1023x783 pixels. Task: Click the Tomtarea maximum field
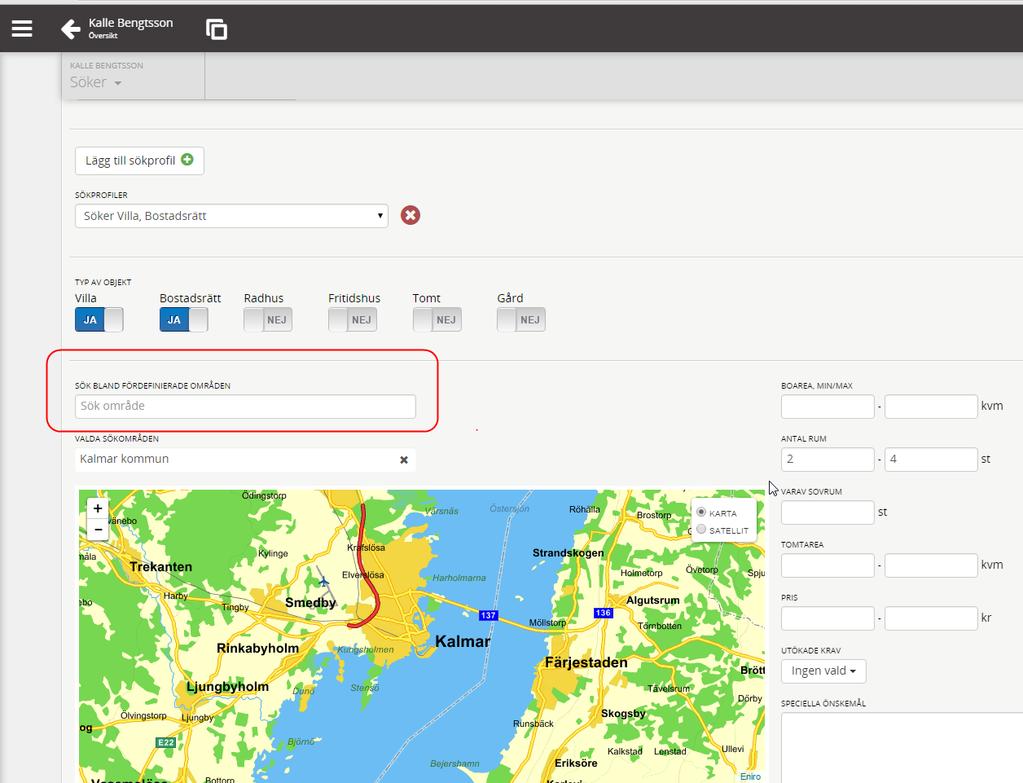931,565
